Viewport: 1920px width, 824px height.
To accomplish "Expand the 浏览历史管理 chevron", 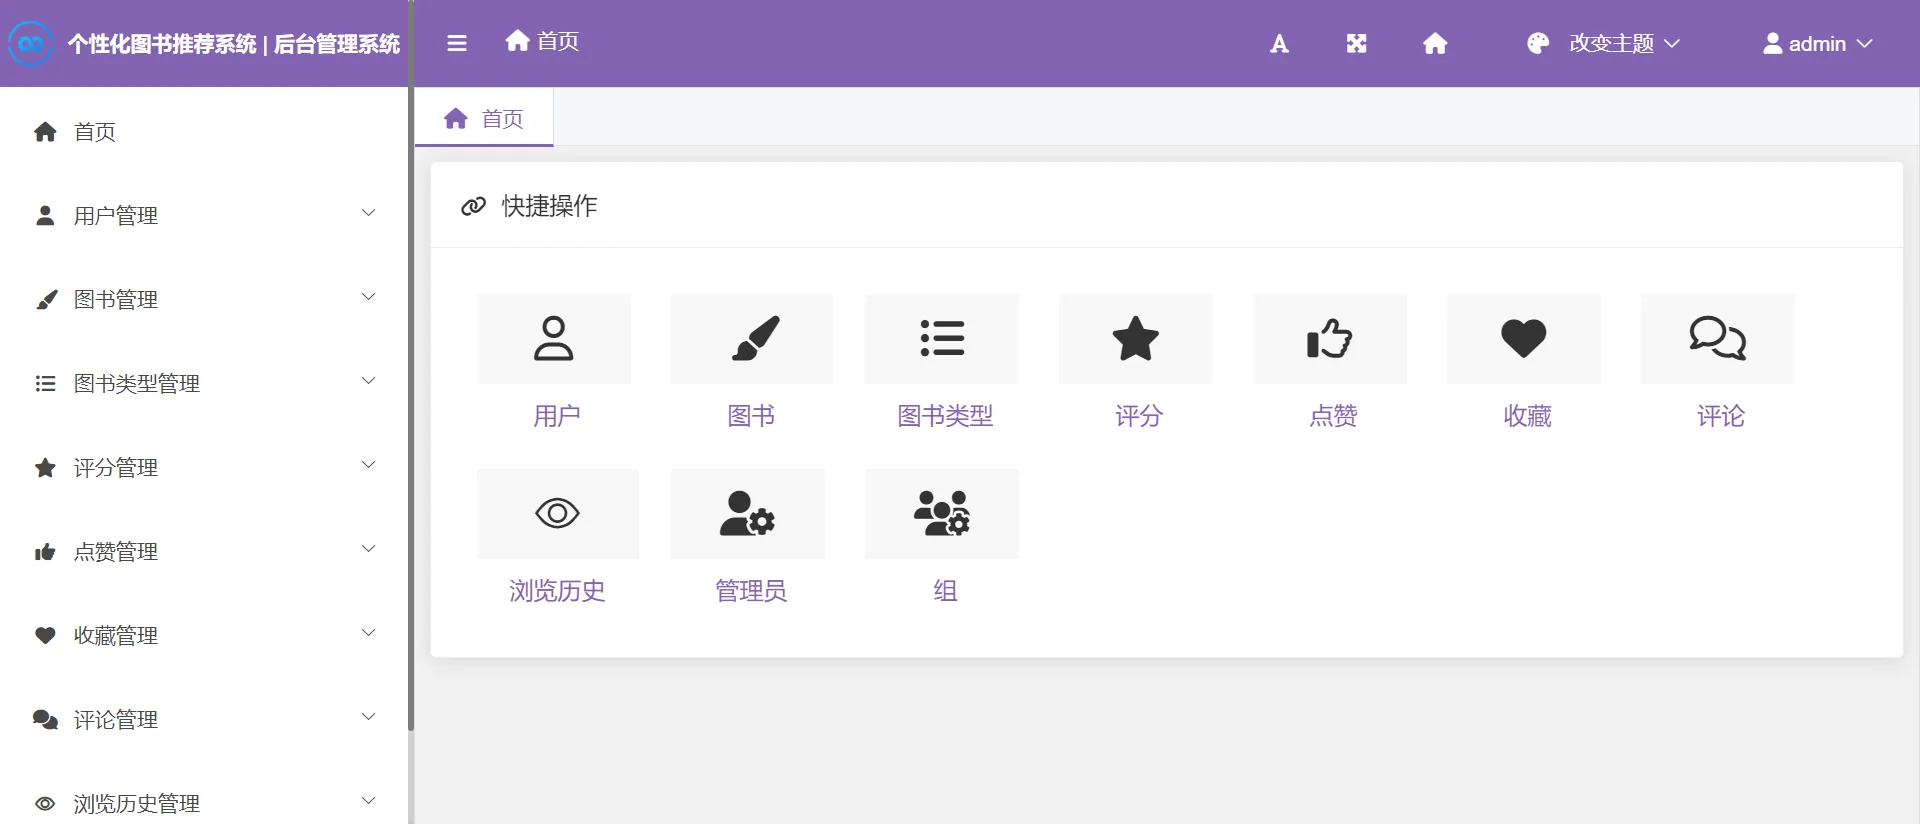I will [x=368, y=801].
